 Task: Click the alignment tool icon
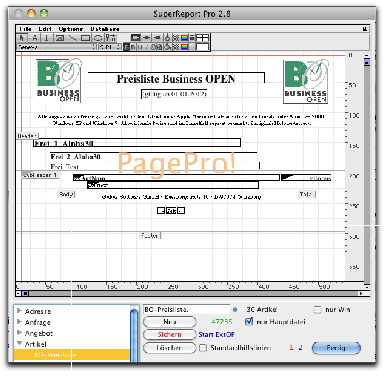(x=111, y=38)
